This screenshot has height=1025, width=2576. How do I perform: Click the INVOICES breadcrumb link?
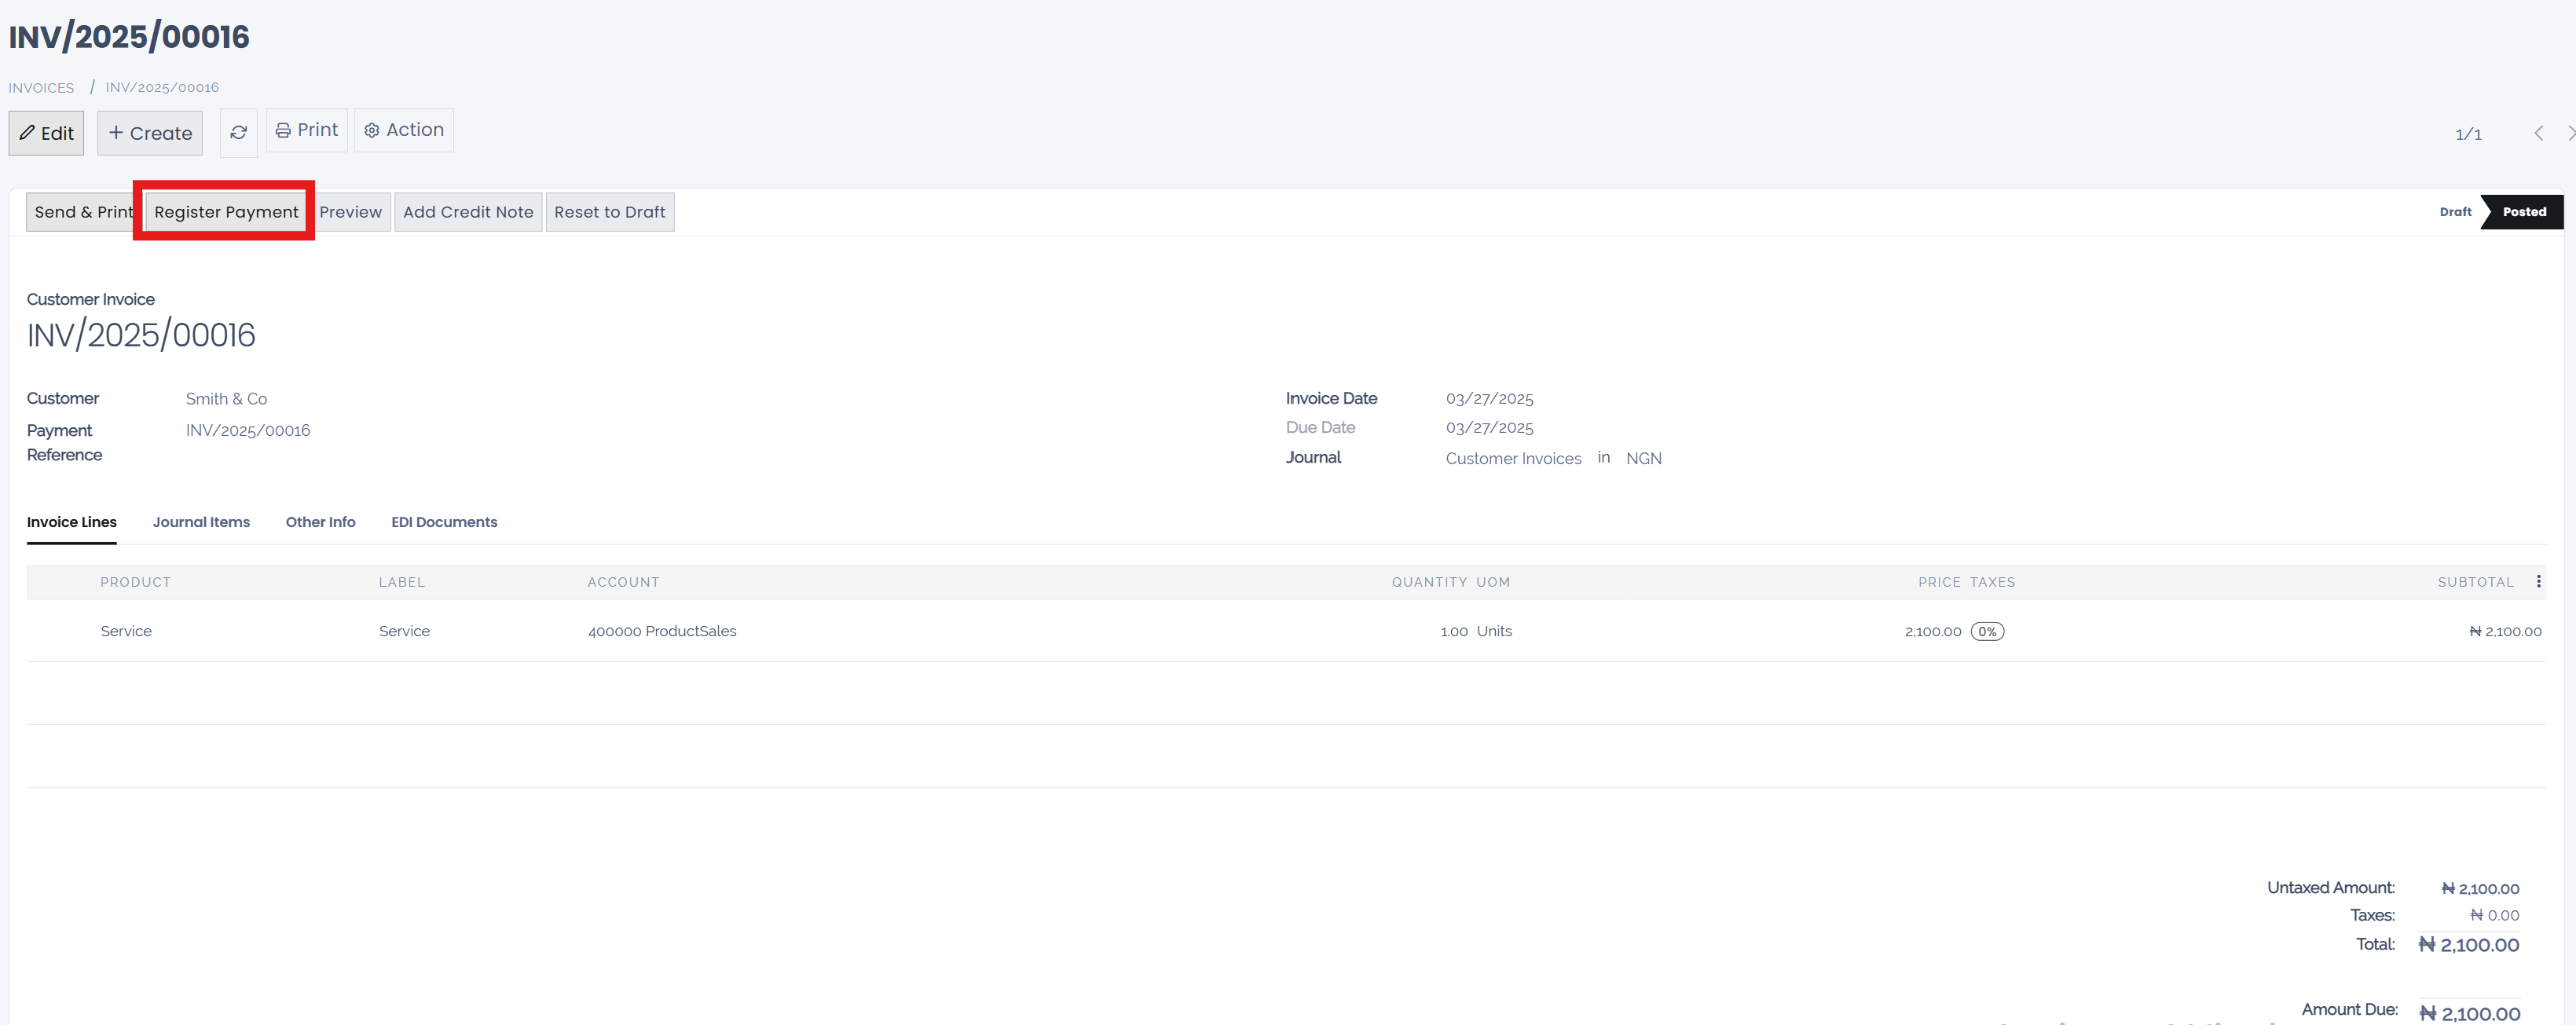pos(41,88)
